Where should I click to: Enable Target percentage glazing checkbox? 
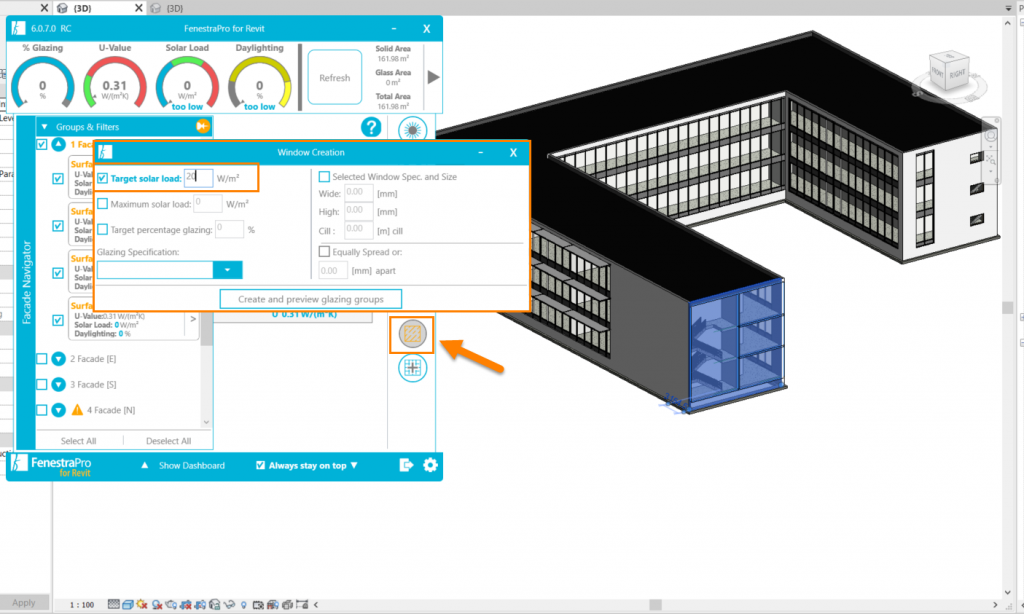(103, 229)
